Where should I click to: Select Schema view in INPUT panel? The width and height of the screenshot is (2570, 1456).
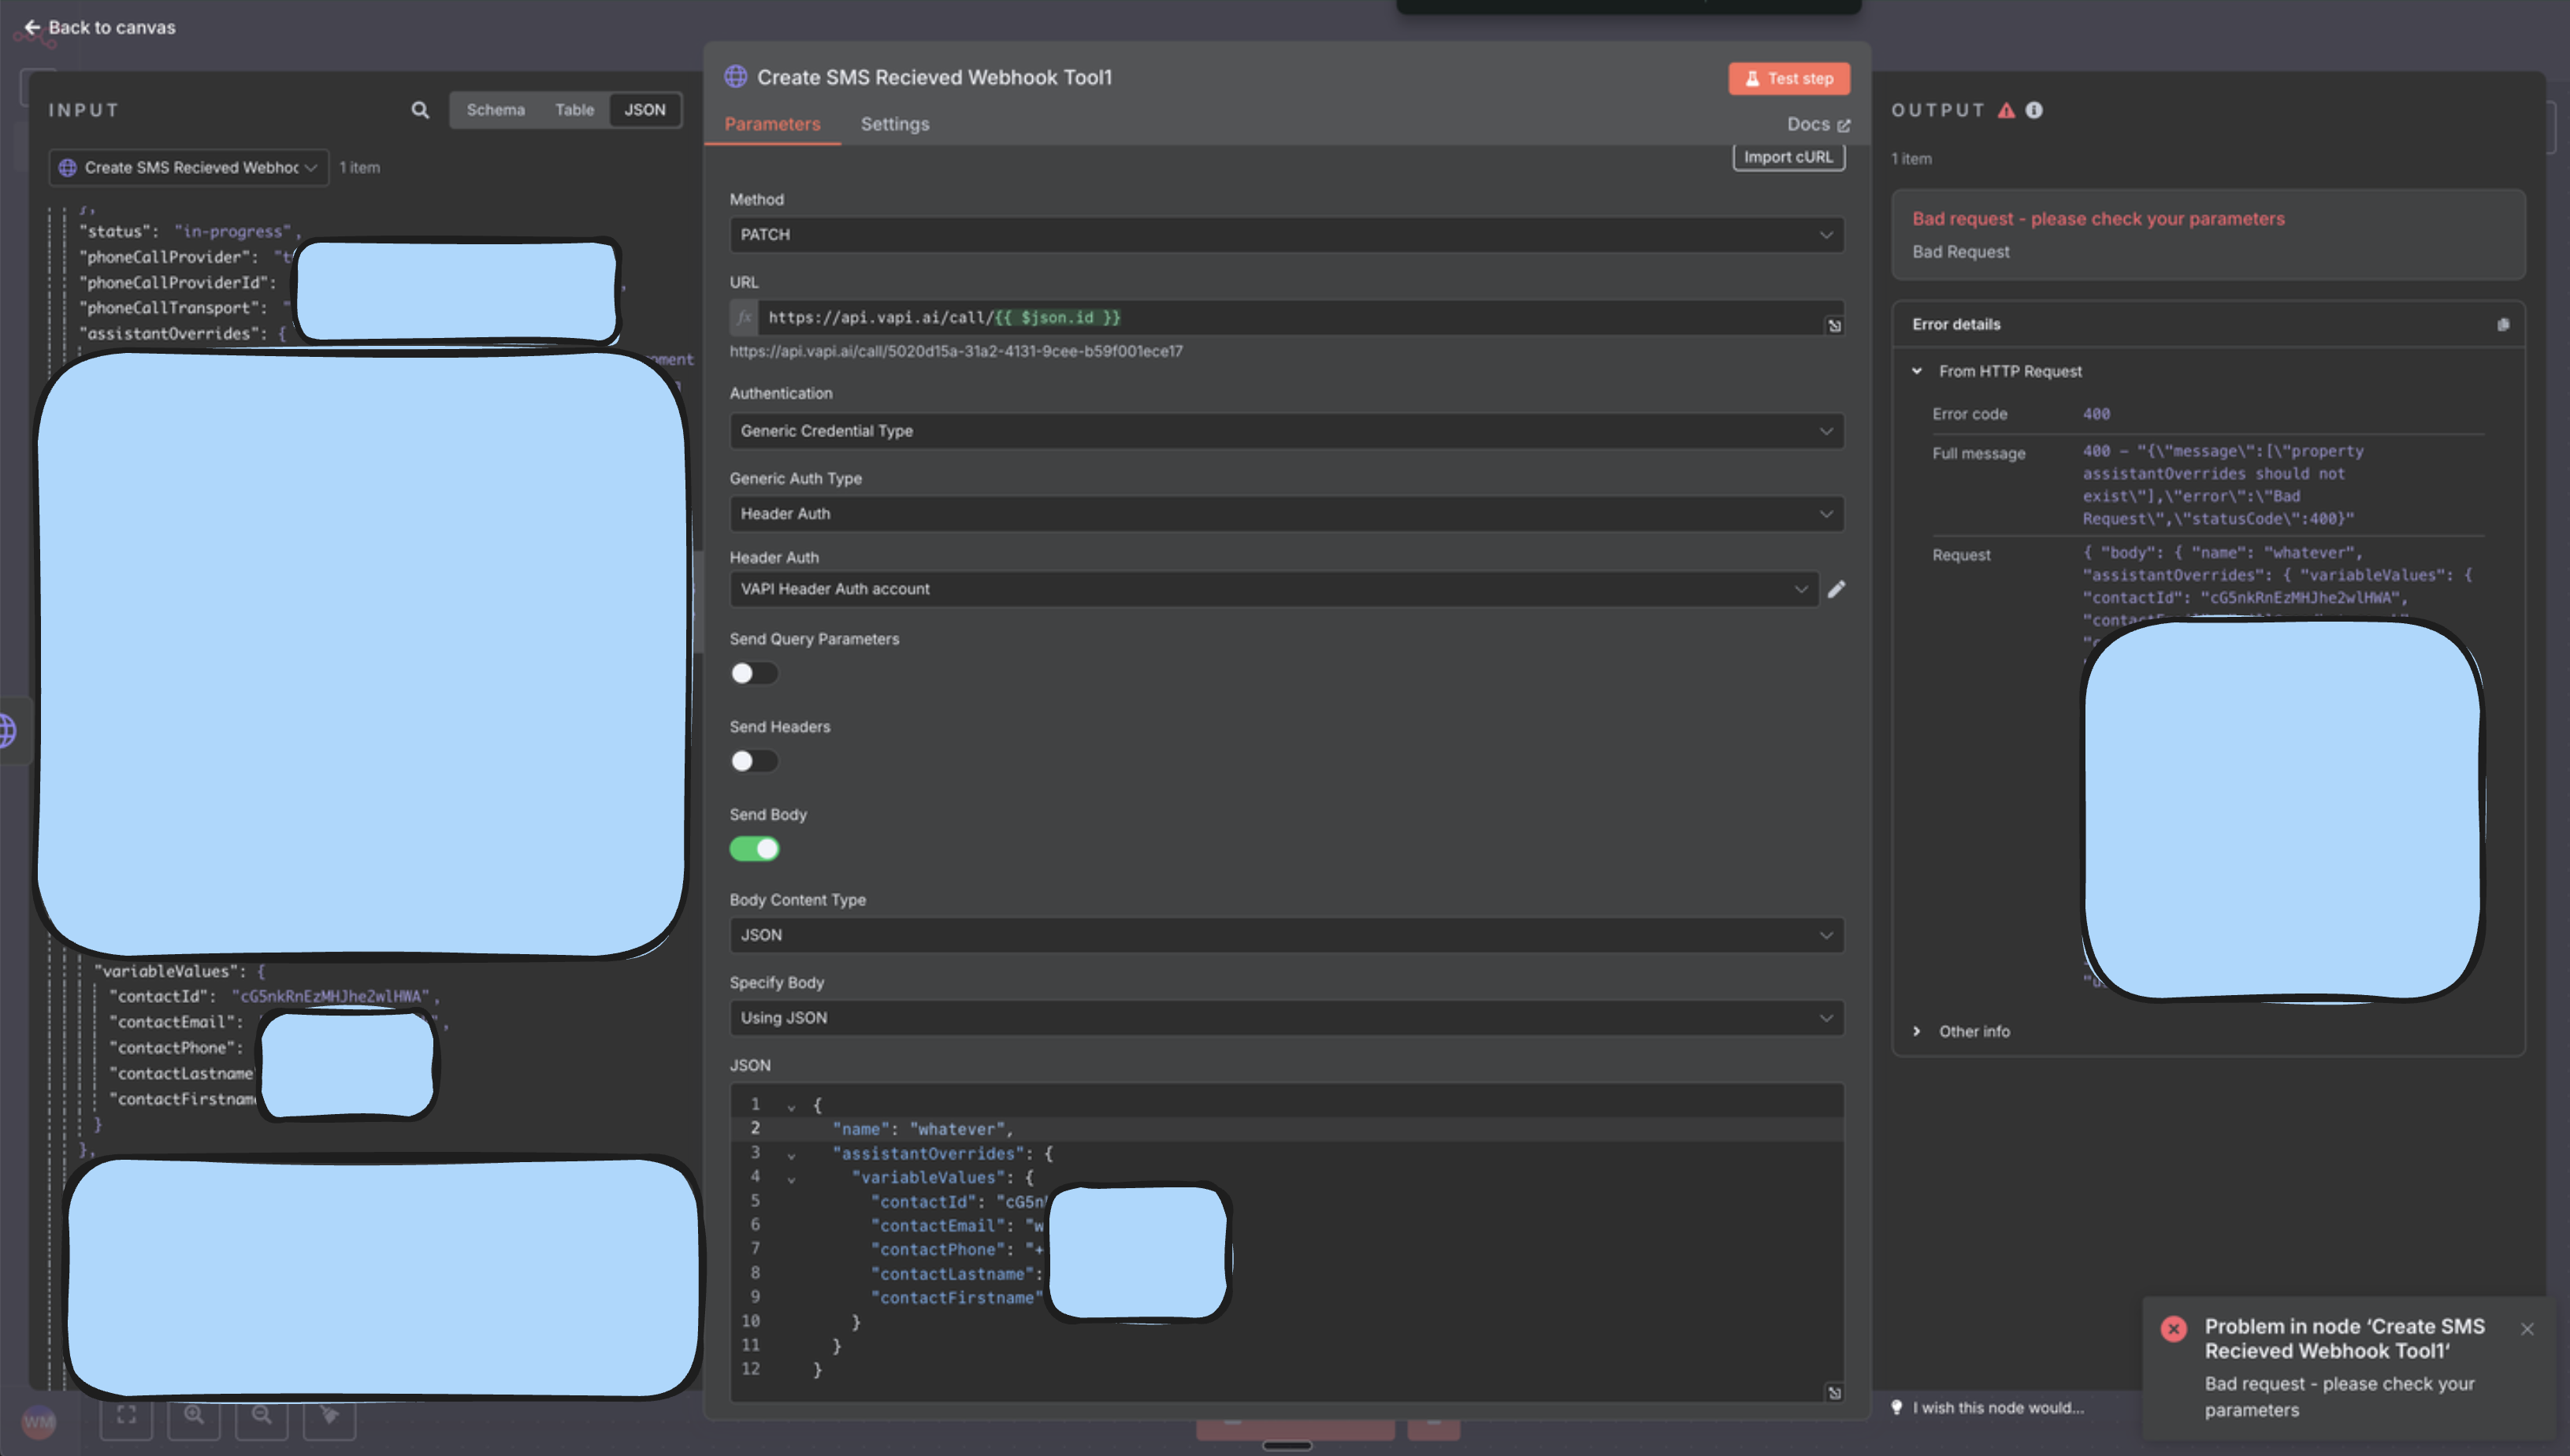[x=495, y=110]
